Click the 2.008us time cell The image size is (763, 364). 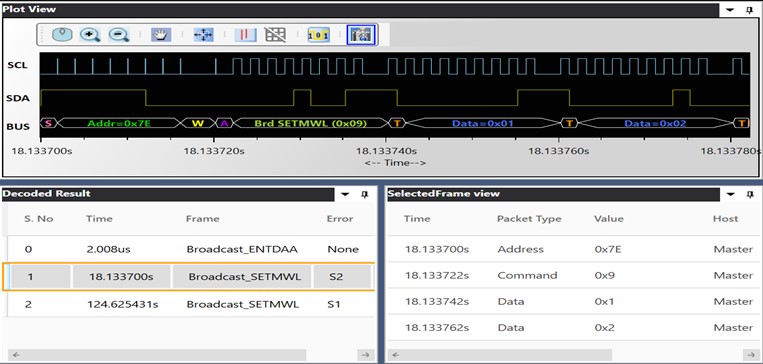pos(108,250)
